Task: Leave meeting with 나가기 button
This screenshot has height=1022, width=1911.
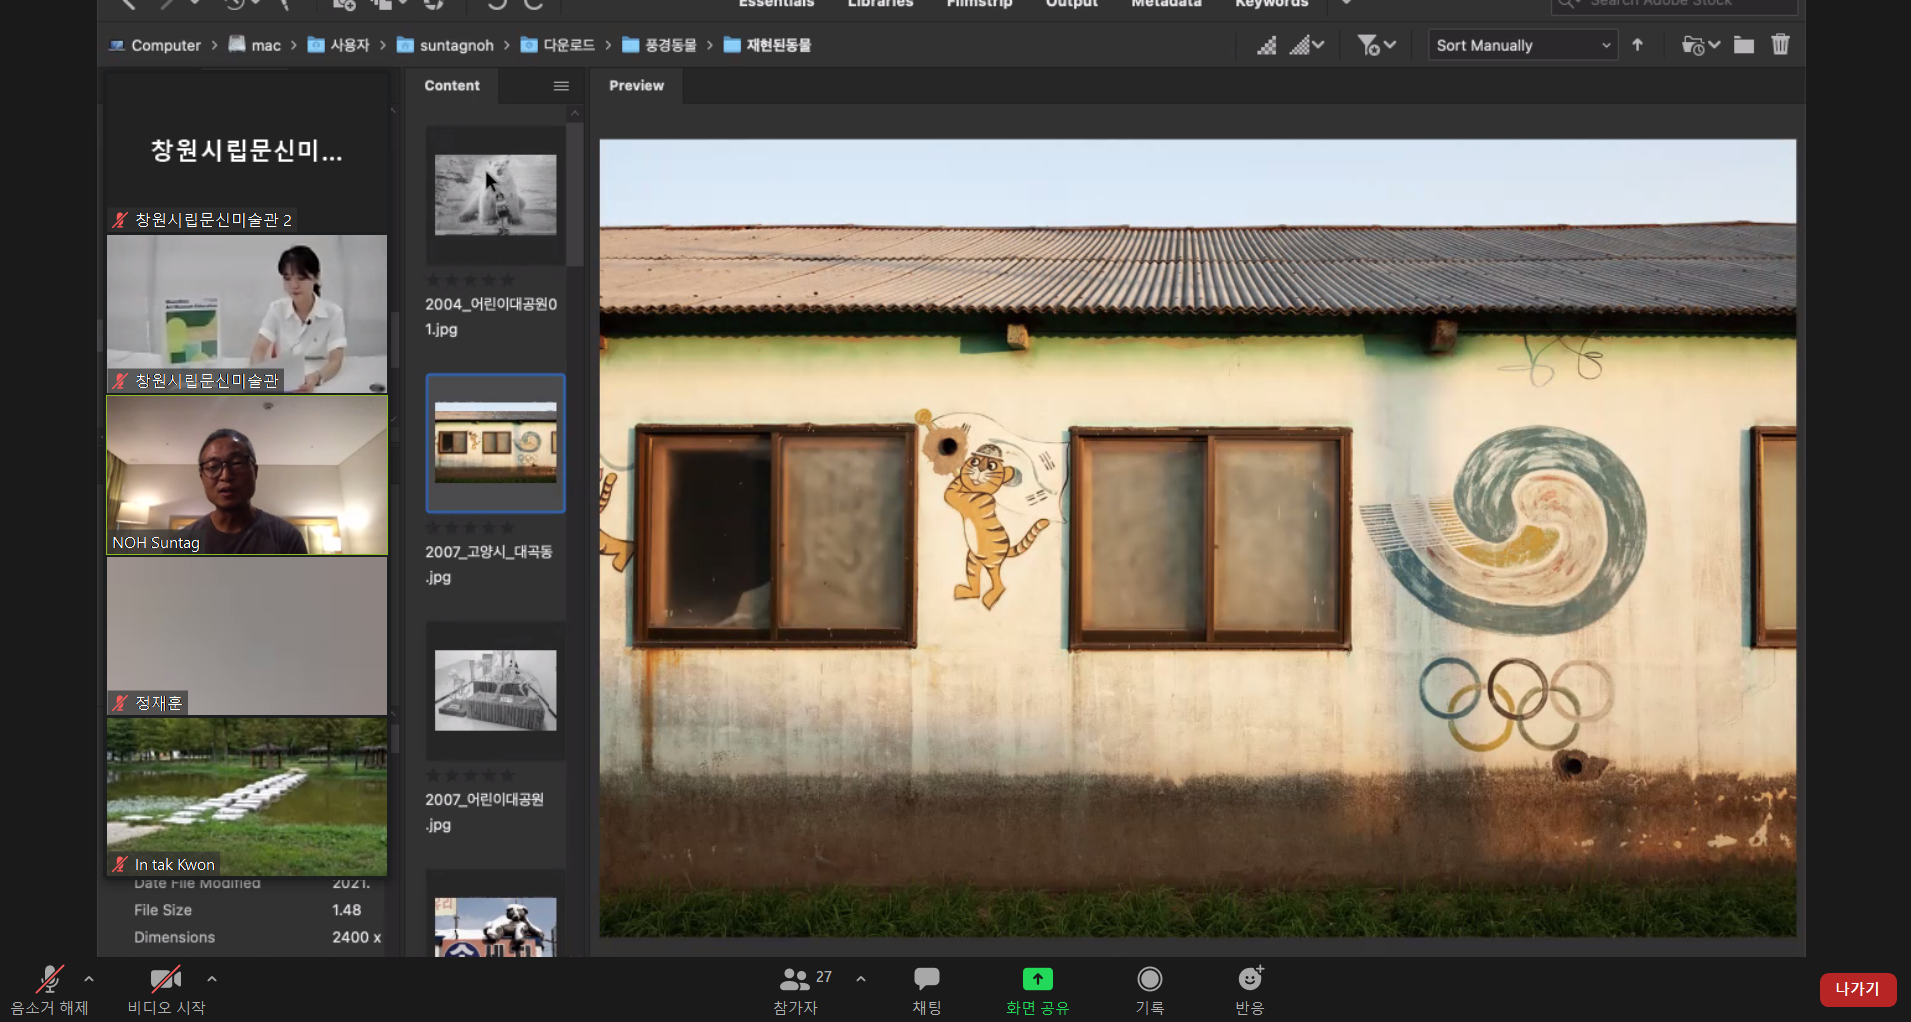Action: (1858, 989)
